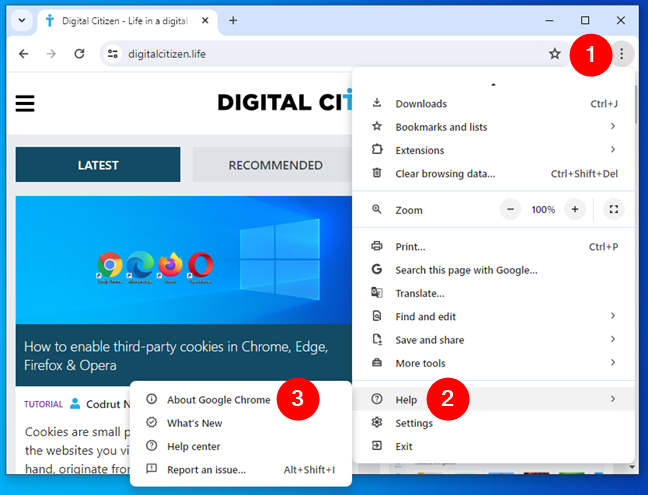Expand the Extensions submenu arrow
Image resolution: width=648 pixels, height=495 pixels.
(x=613, y=150)
